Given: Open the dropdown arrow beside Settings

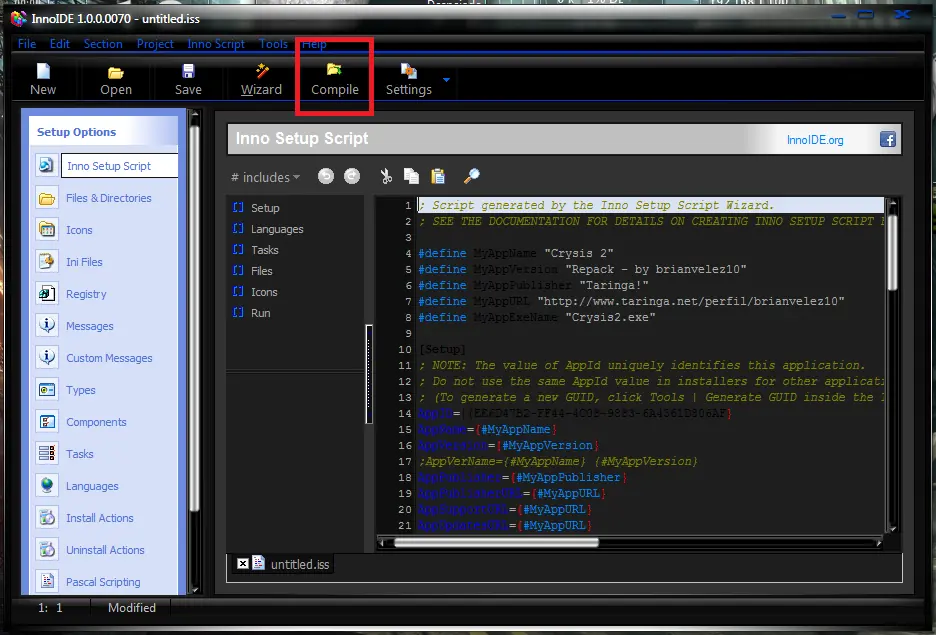Looking at the screenshot, I should click(x=446, y=79).
